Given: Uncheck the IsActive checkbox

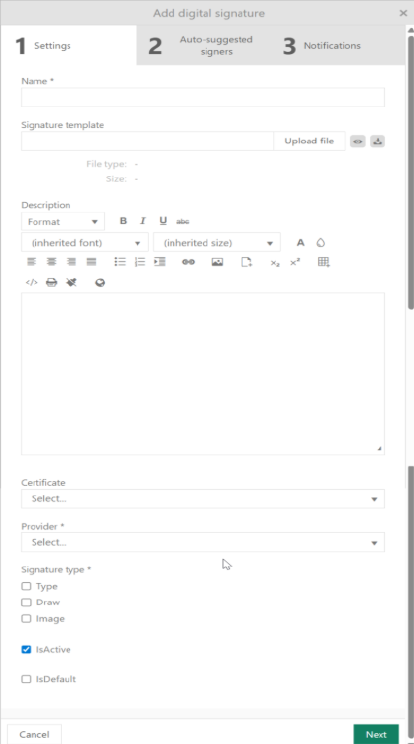Looking at the screenshot, I should [26, 650].
